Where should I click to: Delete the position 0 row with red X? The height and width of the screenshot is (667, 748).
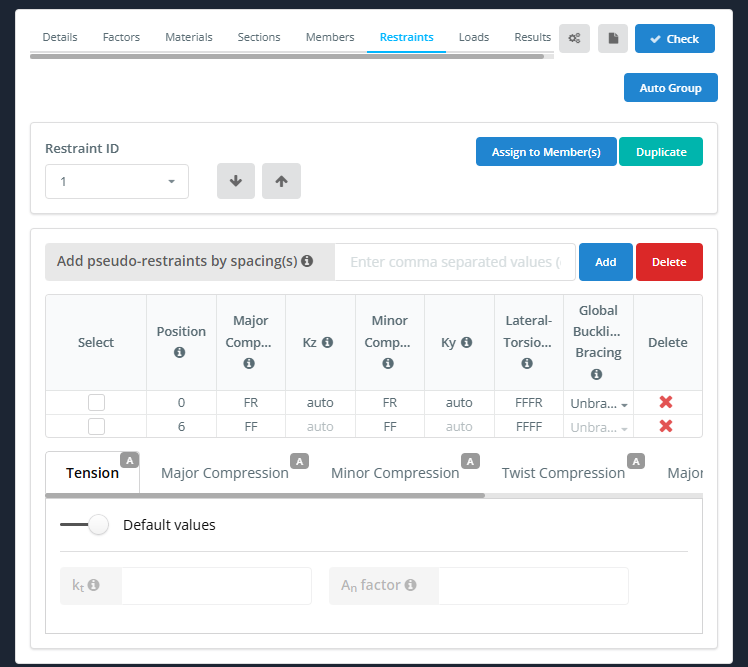[x=666, y=402]
